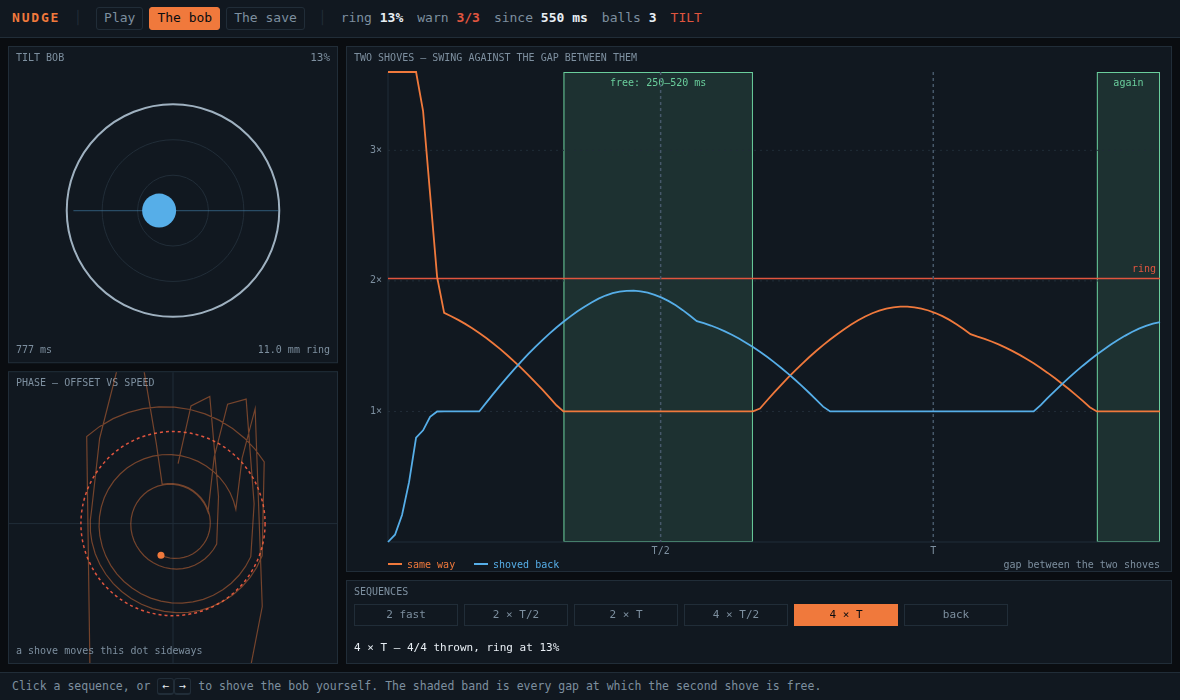Click the NUDGE logo
The image size is (1180, 700).
35,18
